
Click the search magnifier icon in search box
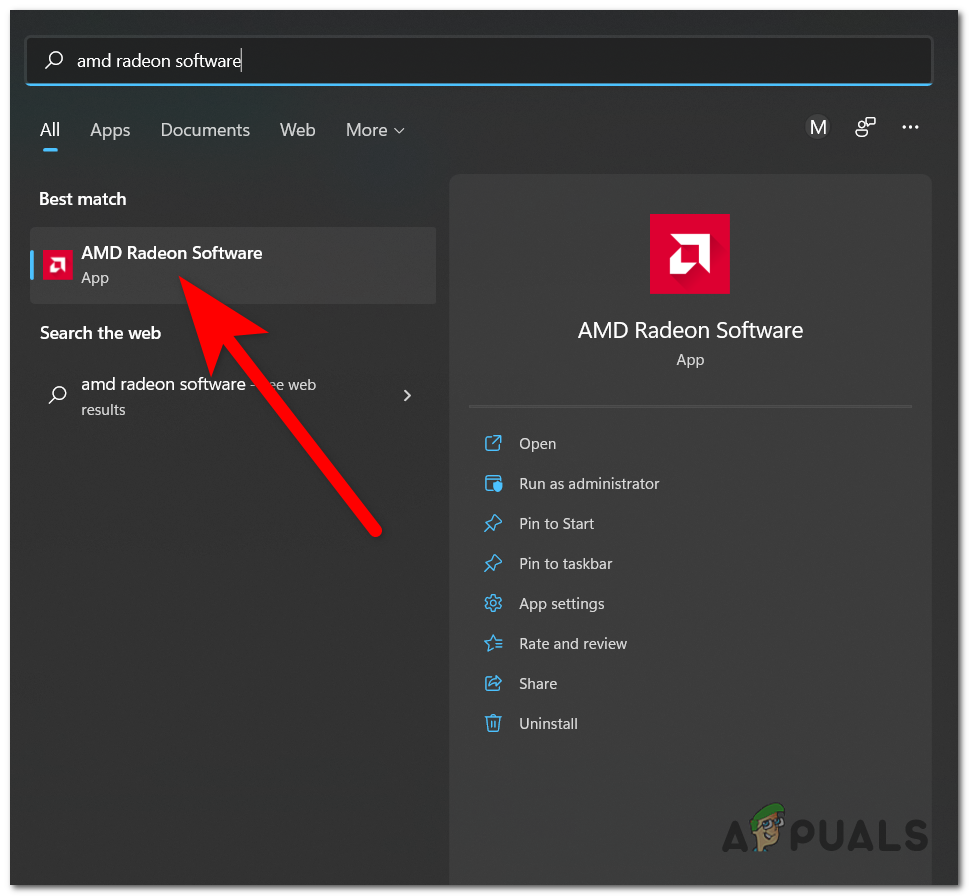coord(54,60)
